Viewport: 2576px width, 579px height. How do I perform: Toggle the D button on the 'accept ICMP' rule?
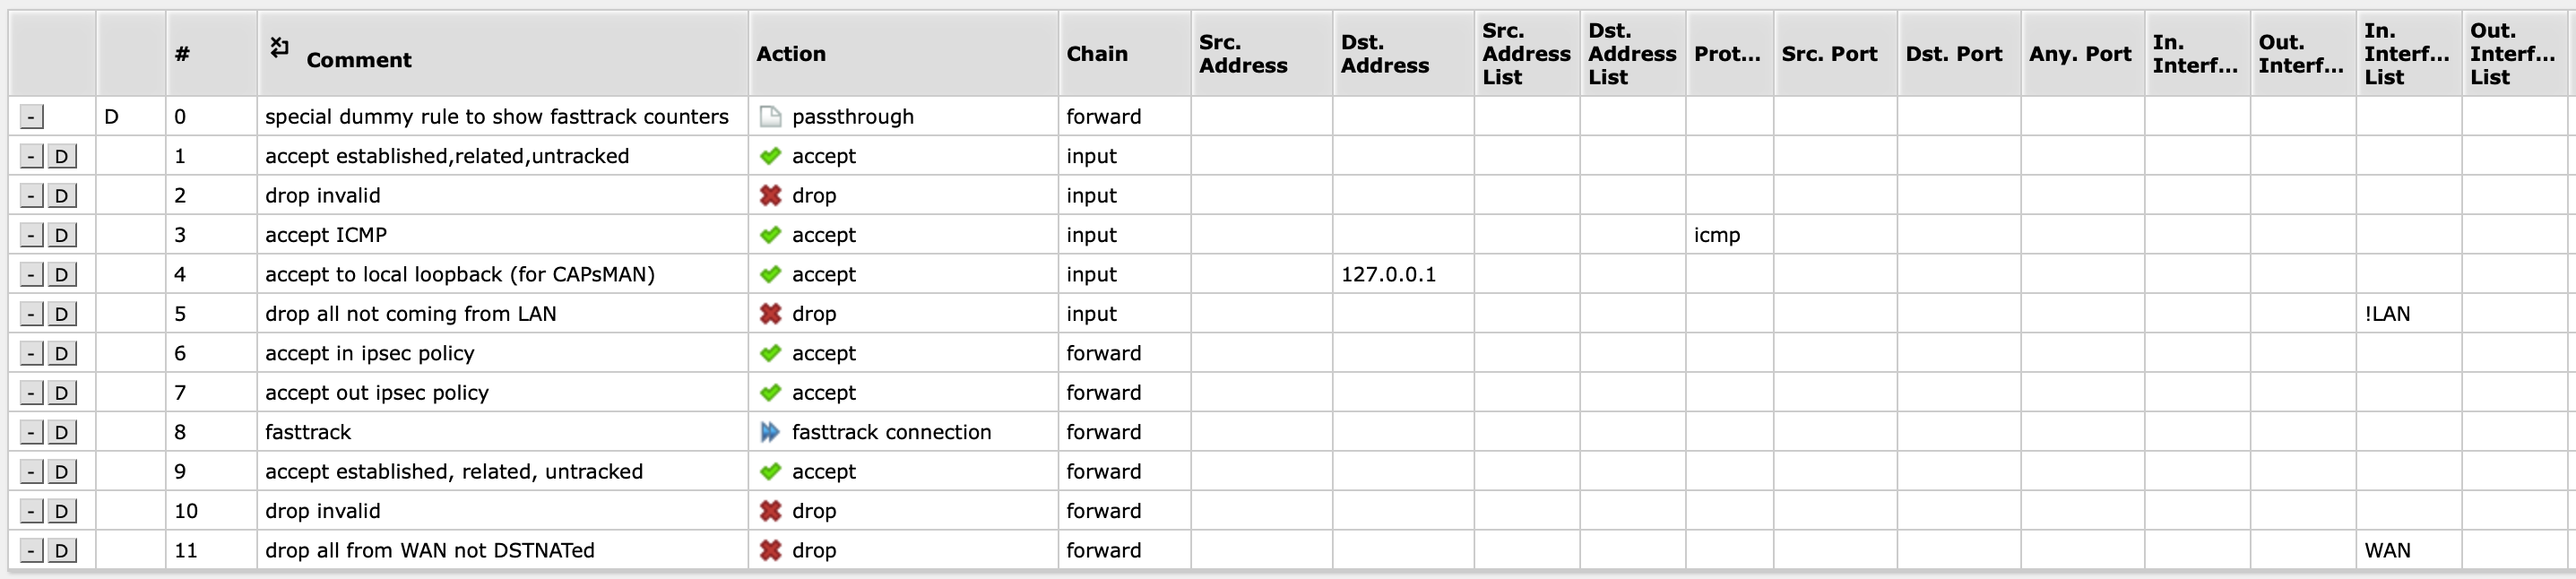click(x=62, y=235)
